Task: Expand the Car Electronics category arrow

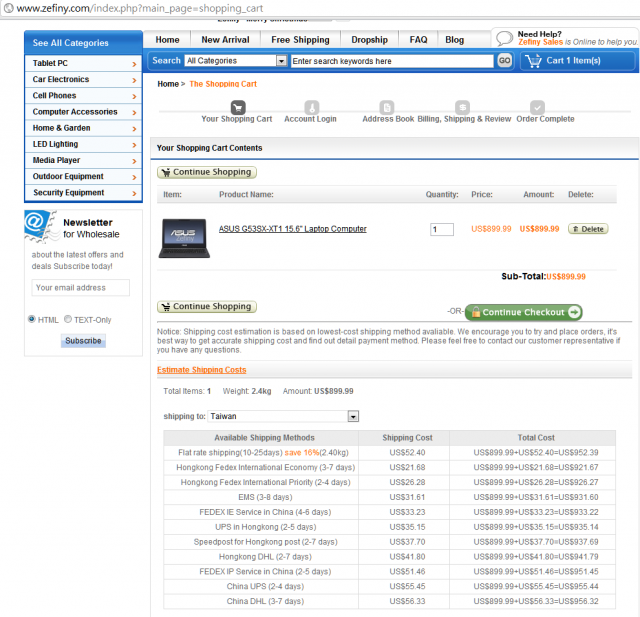Action: pyautogui.click(x=134, y=80)
